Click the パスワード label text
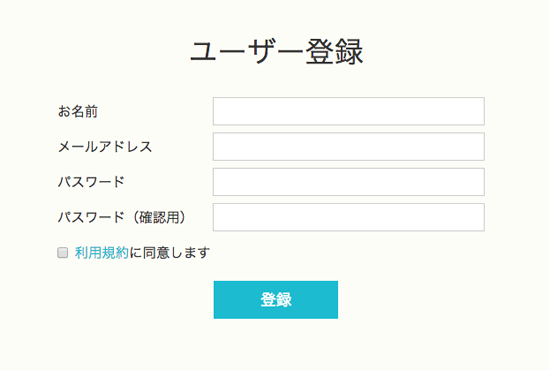 91,182
